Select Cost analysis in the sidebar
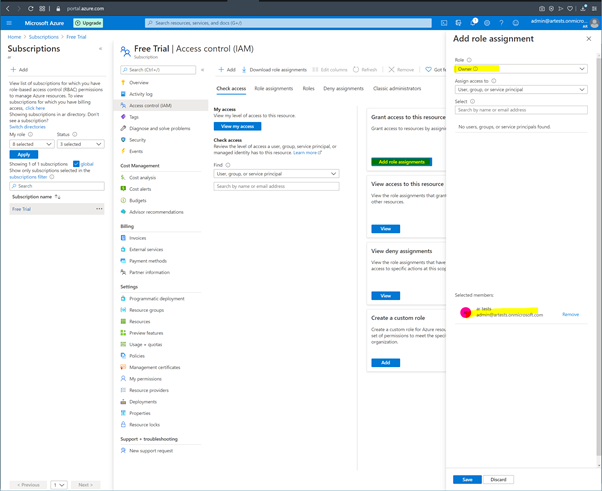Screen dimensions: 602x491 click(x=142, y=177)
